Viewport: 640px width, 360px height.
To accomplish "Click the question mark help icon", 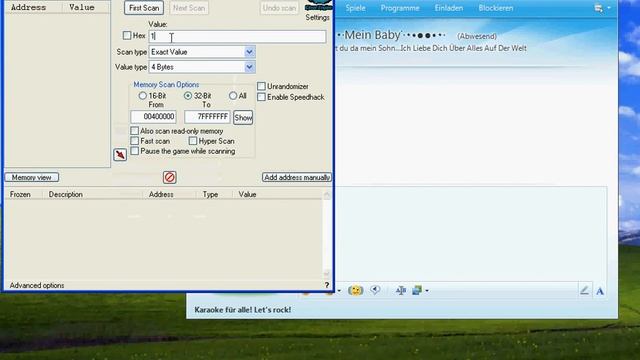I will tap(327, 285).
